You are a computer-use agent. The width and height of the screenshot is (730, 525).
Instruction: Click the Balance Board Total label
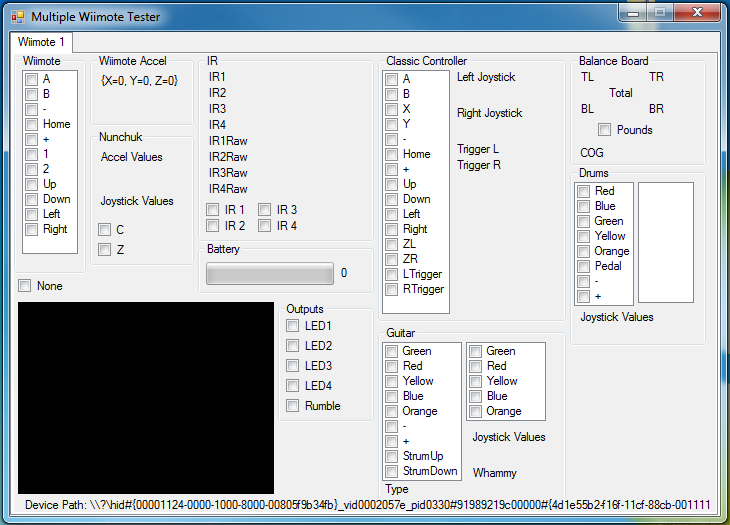point(621,93)
